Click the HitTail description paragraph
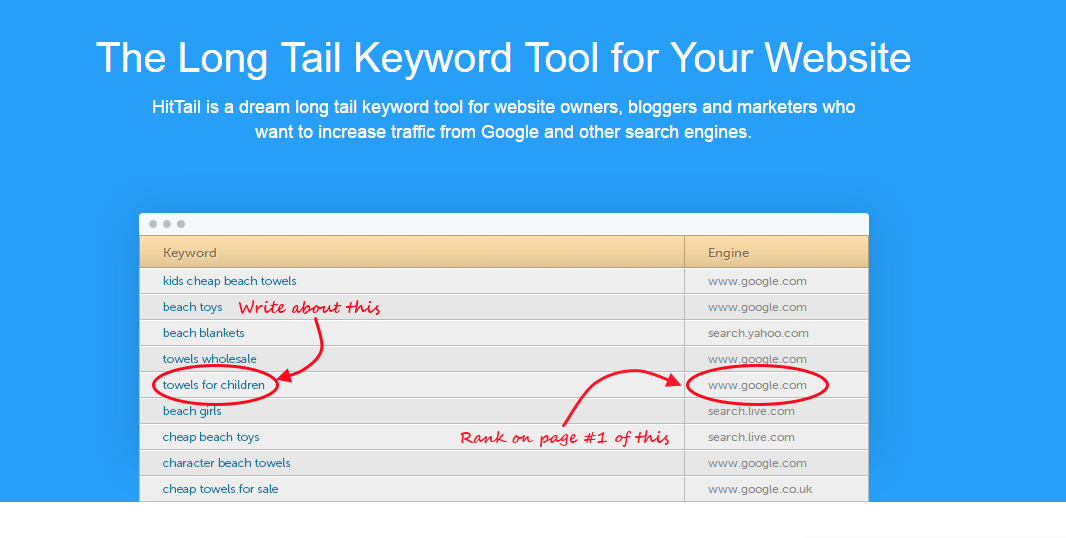The image size is (1066, 538). coord(504,119)
